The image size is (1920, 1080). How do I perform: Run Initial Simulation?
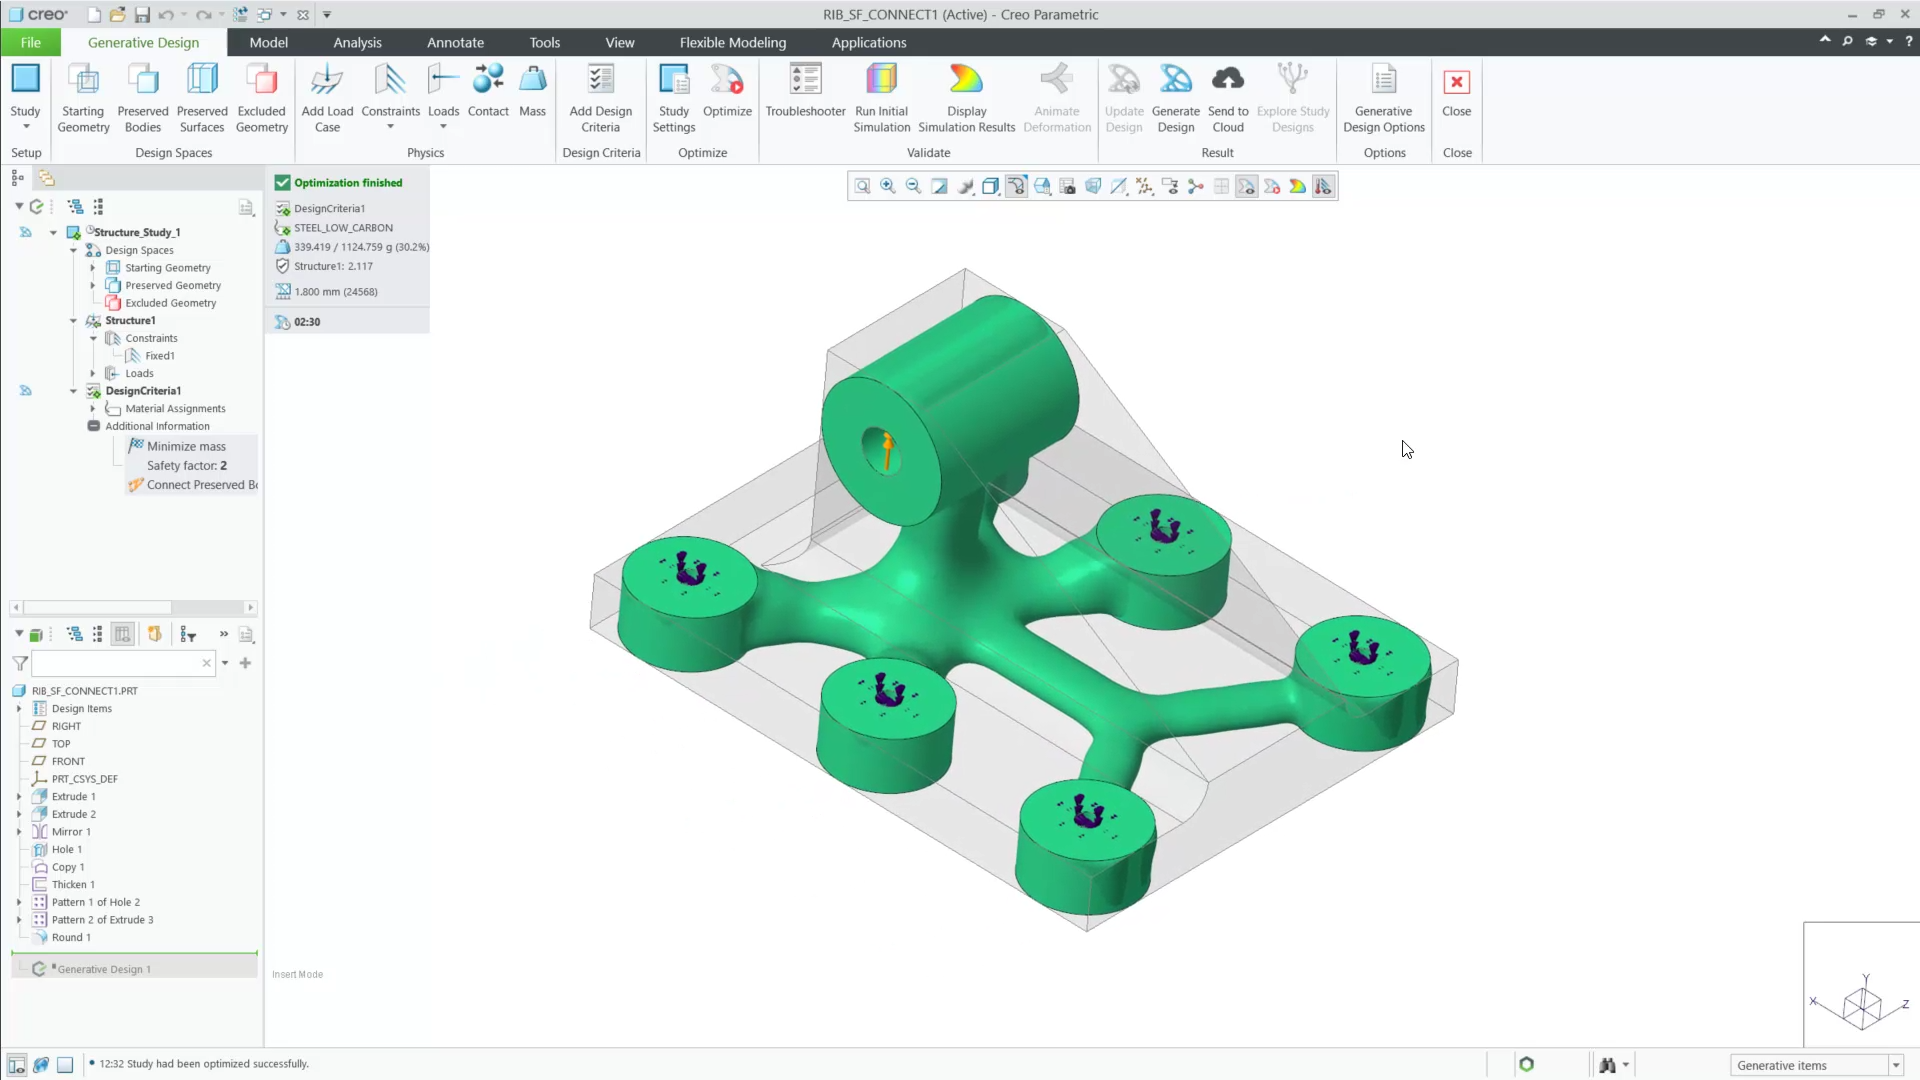coord(882,98)
